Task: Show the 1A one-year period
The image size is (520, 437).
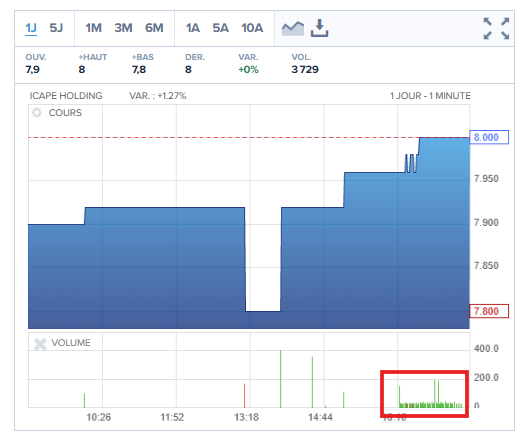Action: [x=193, y=28]
